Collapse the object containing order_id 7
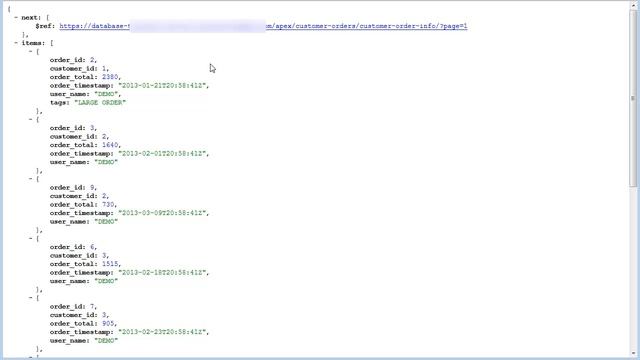This screenshot has width=640, height=360. tap(31, 298)
